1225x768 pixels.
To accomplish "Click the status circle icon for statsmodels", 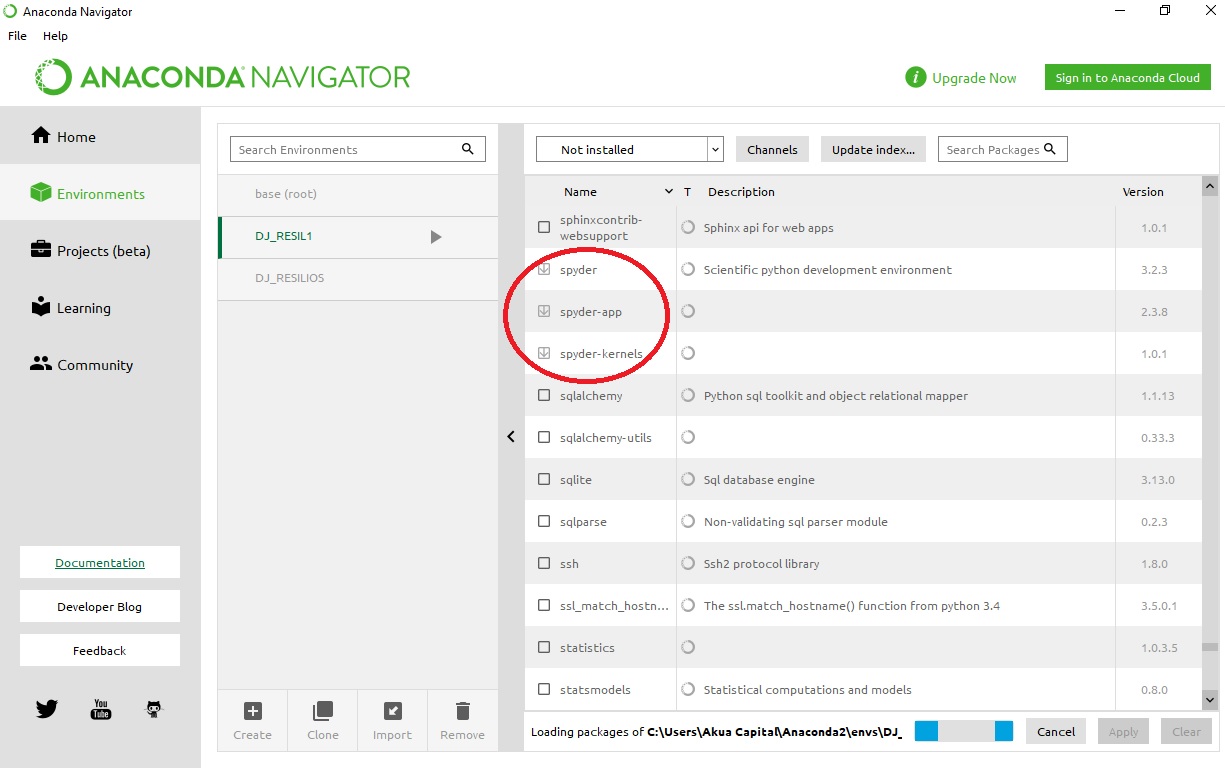I will coord(688,689).
